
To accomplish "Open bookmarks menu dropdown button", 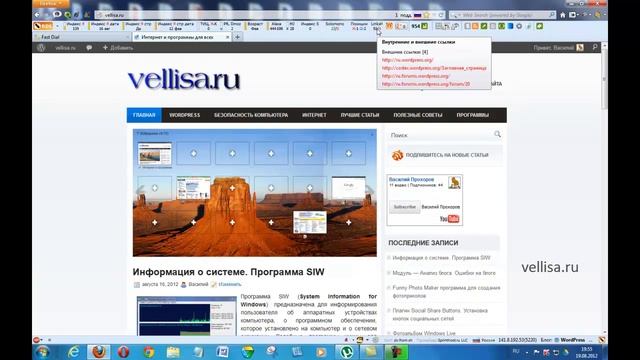I will tap(574, 15).
